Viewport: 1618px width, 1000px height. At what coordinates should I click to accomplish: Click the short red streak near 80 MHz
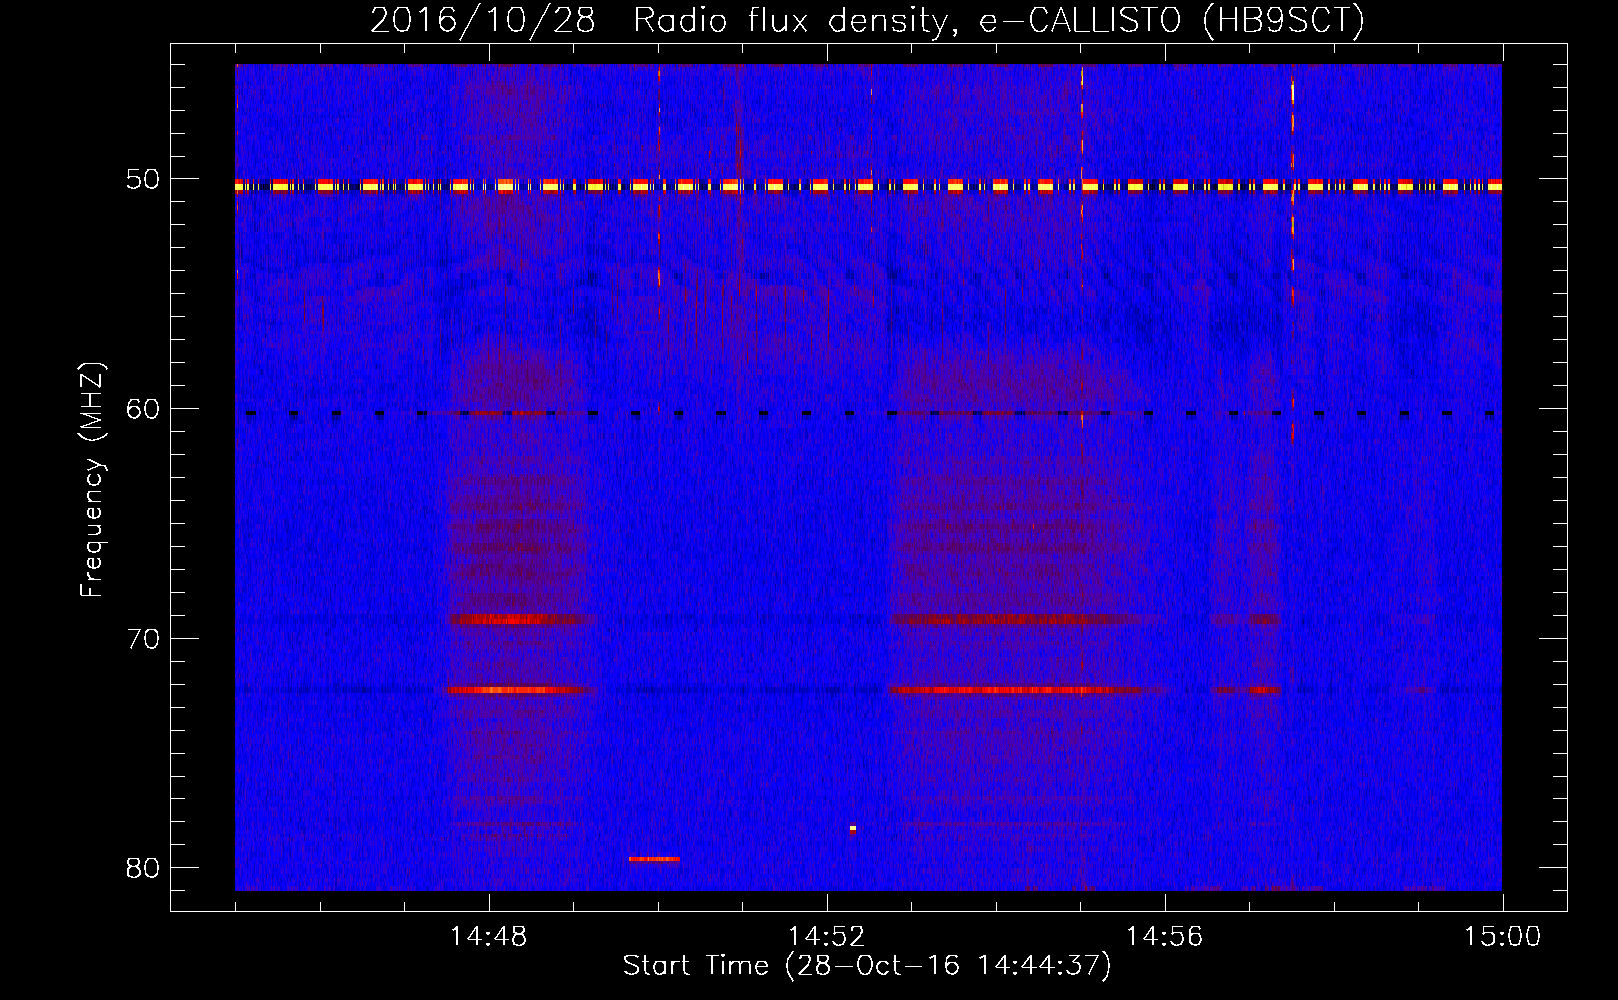click(654, 859)
